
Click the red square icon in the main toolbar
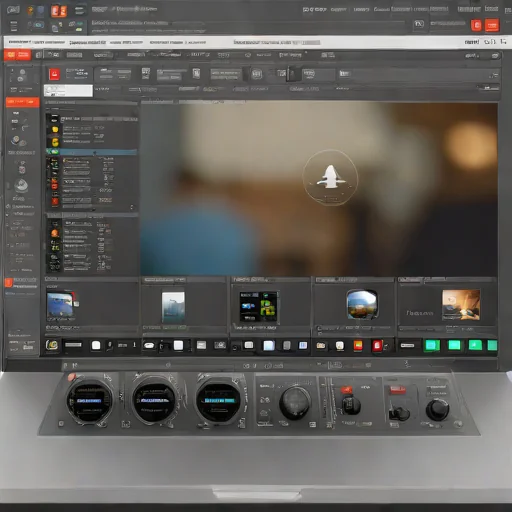point(54,74)
